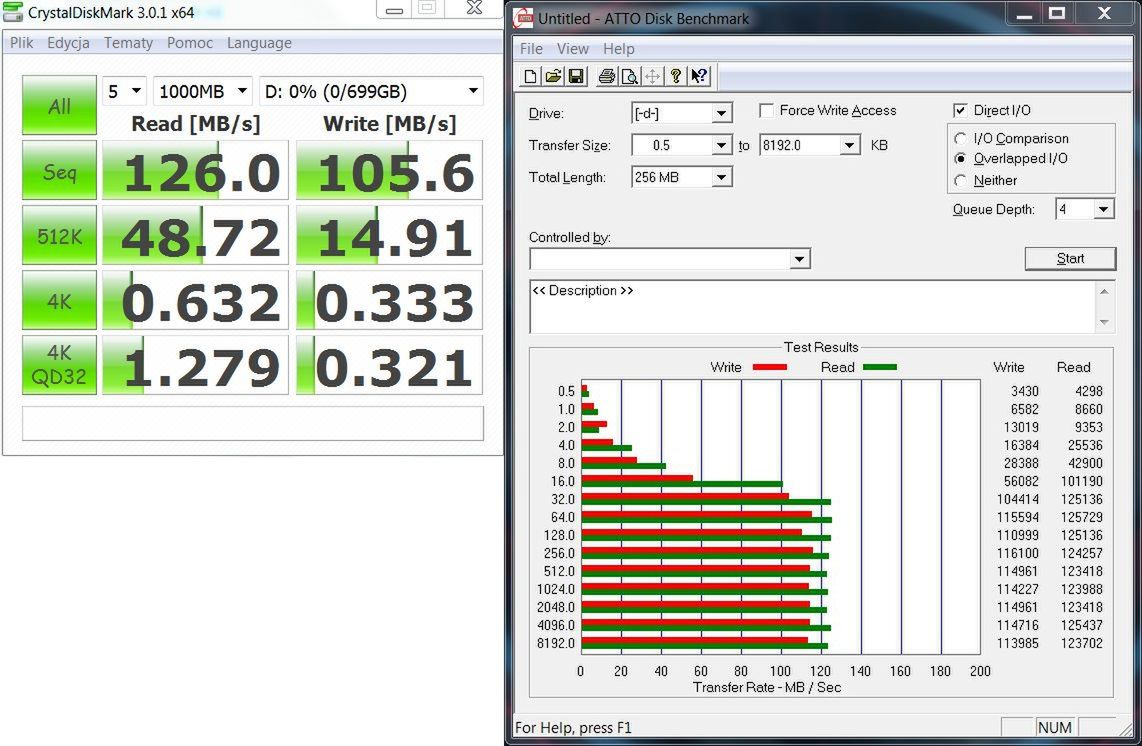
Task: Click the grayed move arrows toolbar icon
Action: click(653, 76)
